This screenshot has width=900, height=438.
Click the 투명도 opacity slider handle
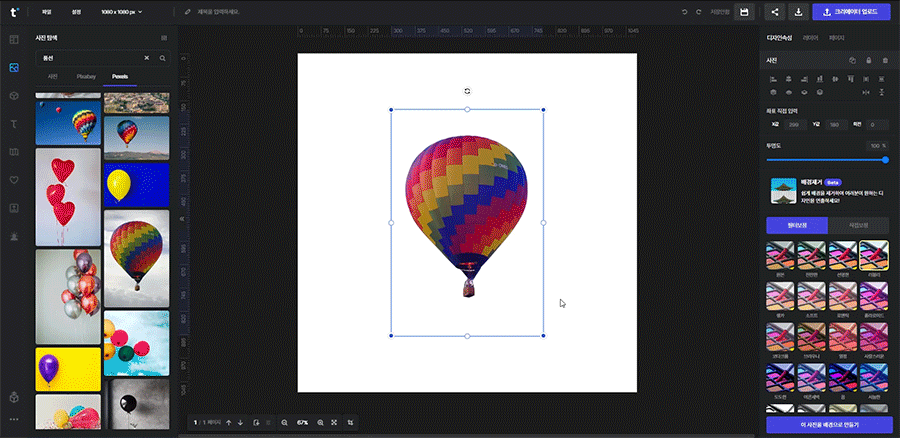point(885,159)
